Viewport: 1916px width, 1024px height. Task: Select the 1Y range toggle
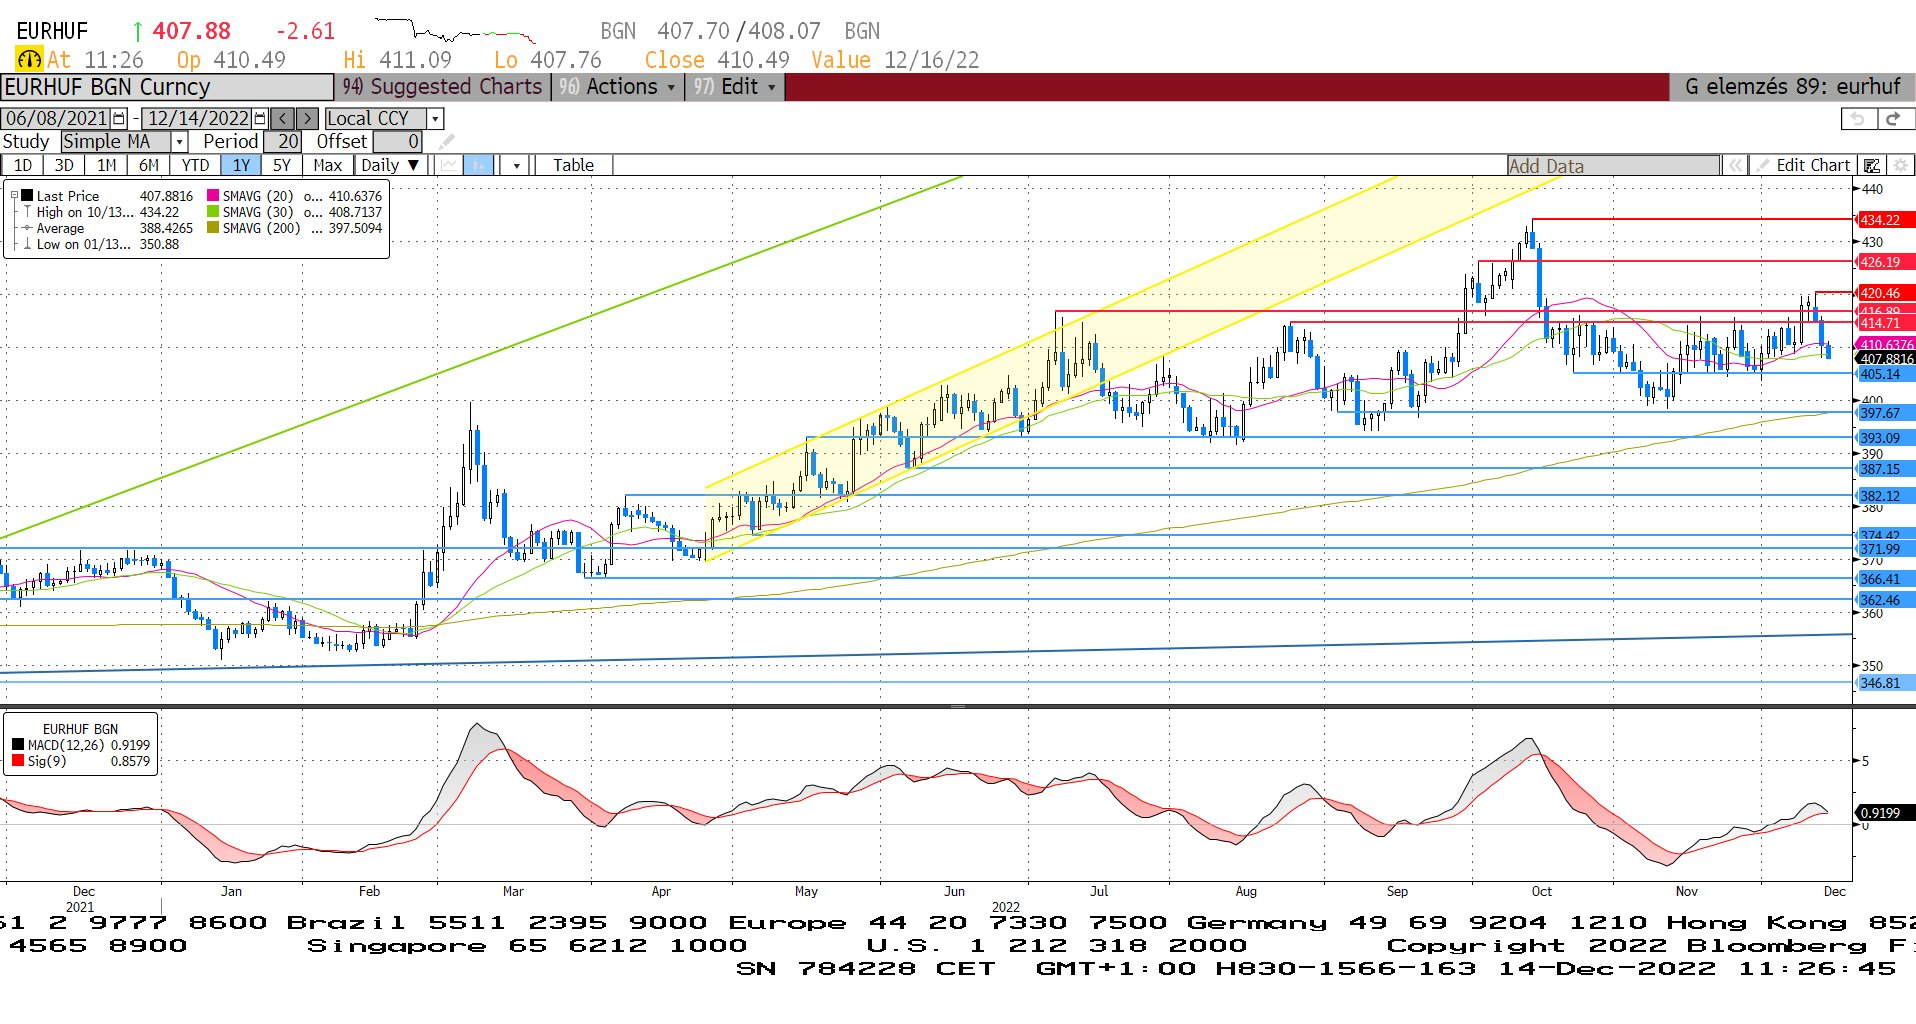tap(241, 165)
